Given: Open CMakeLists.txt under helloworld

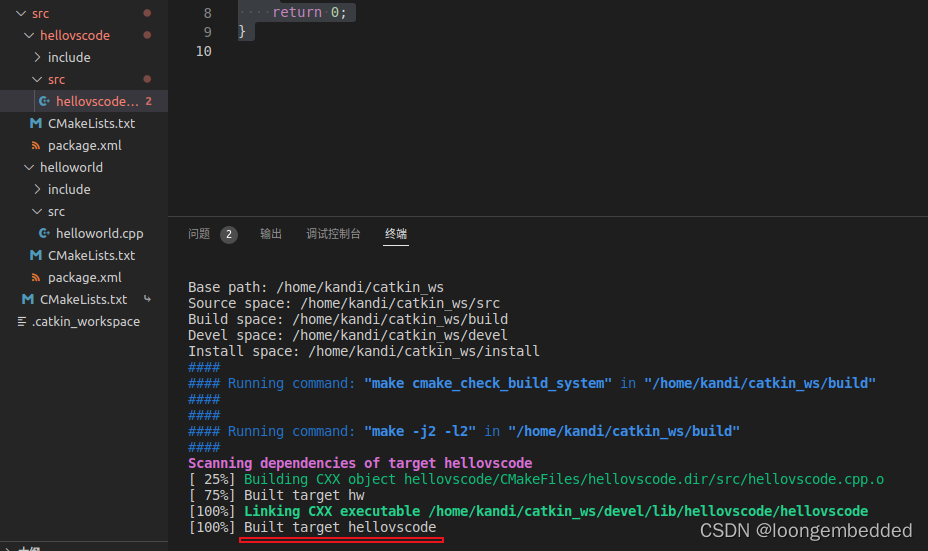Looking at the screenshot, I should pos(92,255).
